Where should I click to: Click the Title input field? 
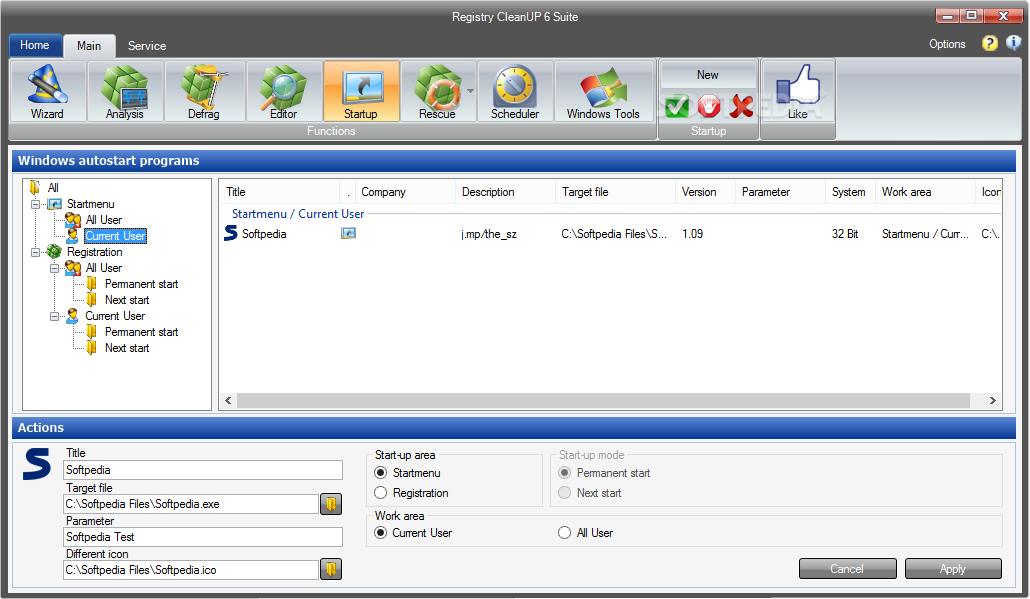coord(203,470)
